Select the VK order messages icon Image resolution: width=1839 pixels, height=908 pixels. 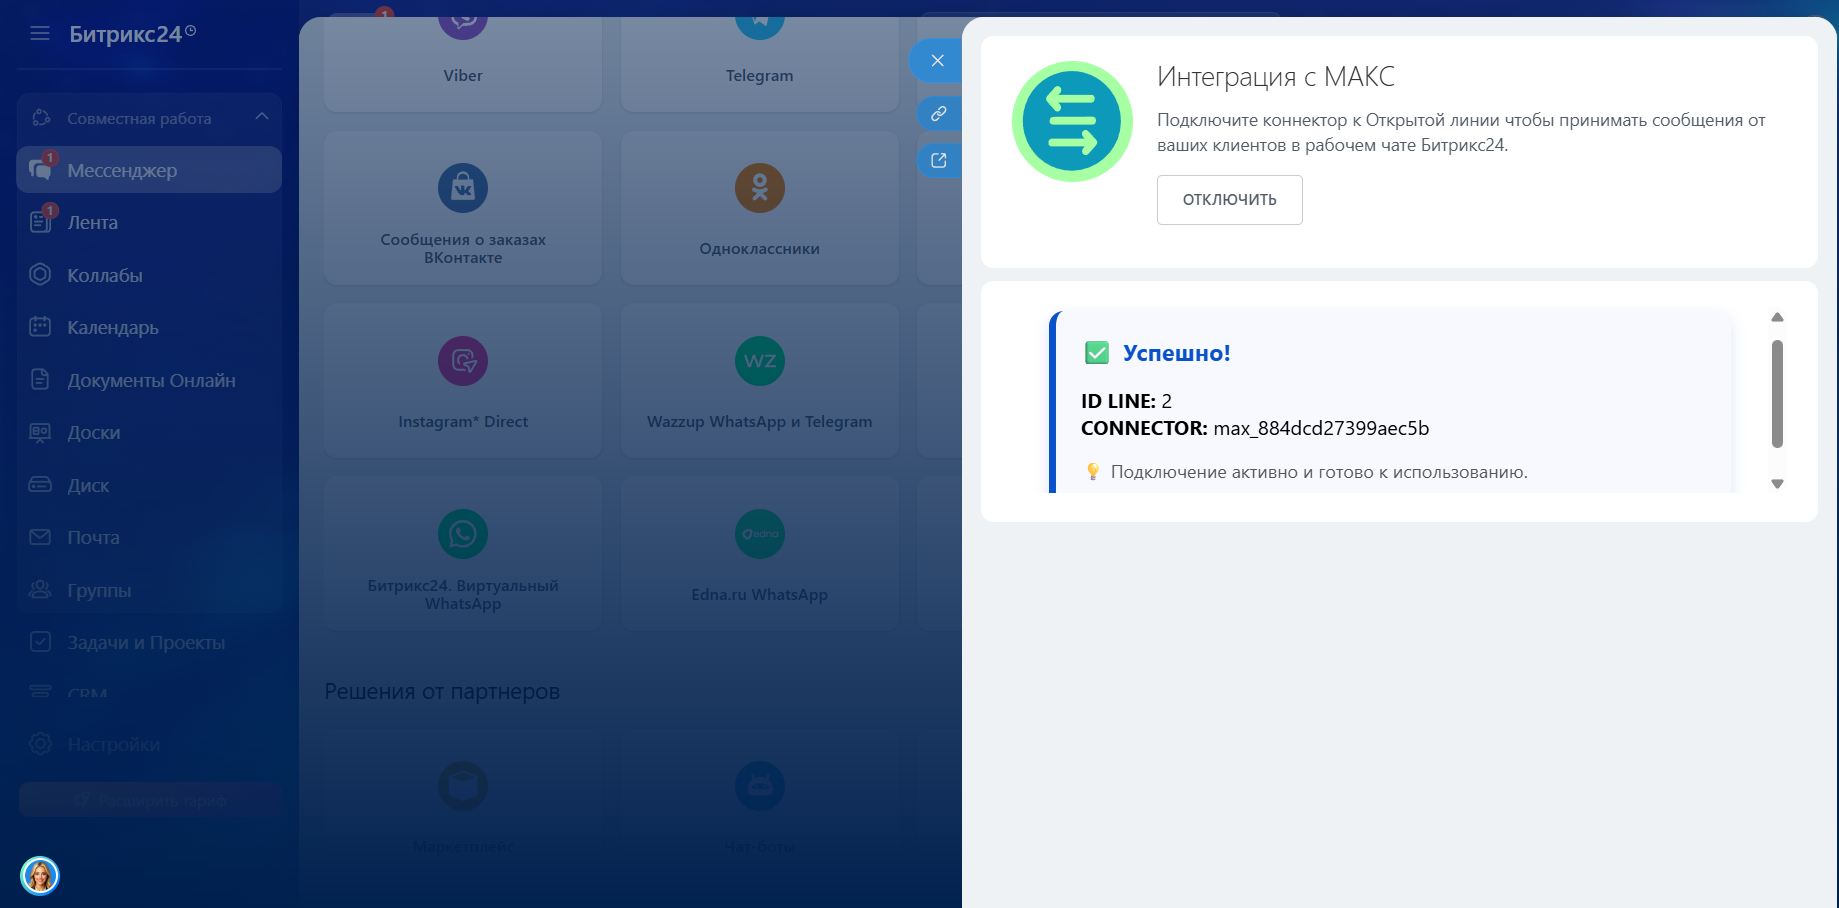pos(463,188)
